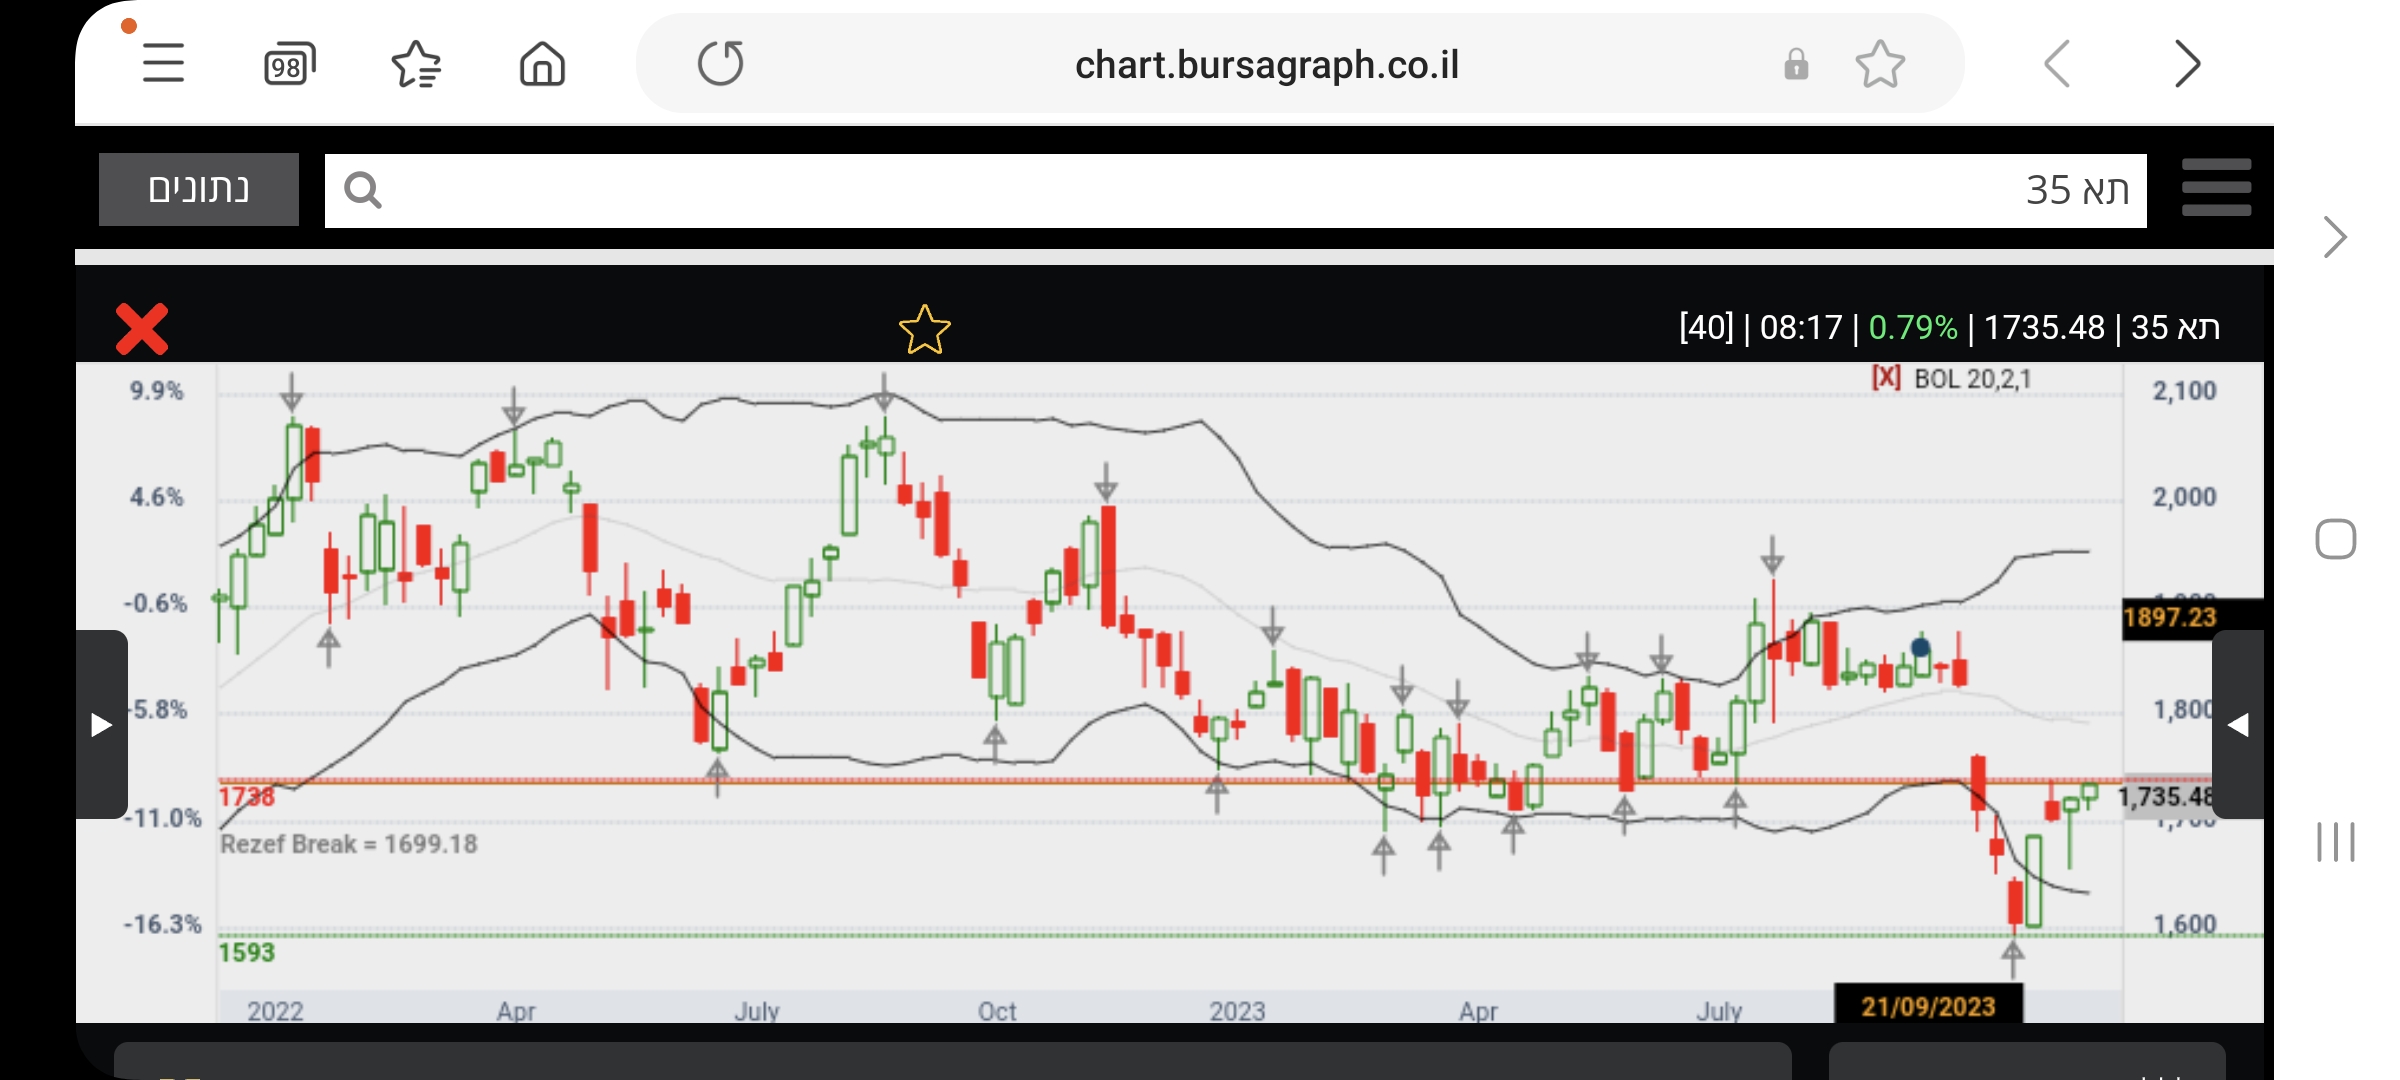Open the browser bookmarks list icon

pos(416,65)
